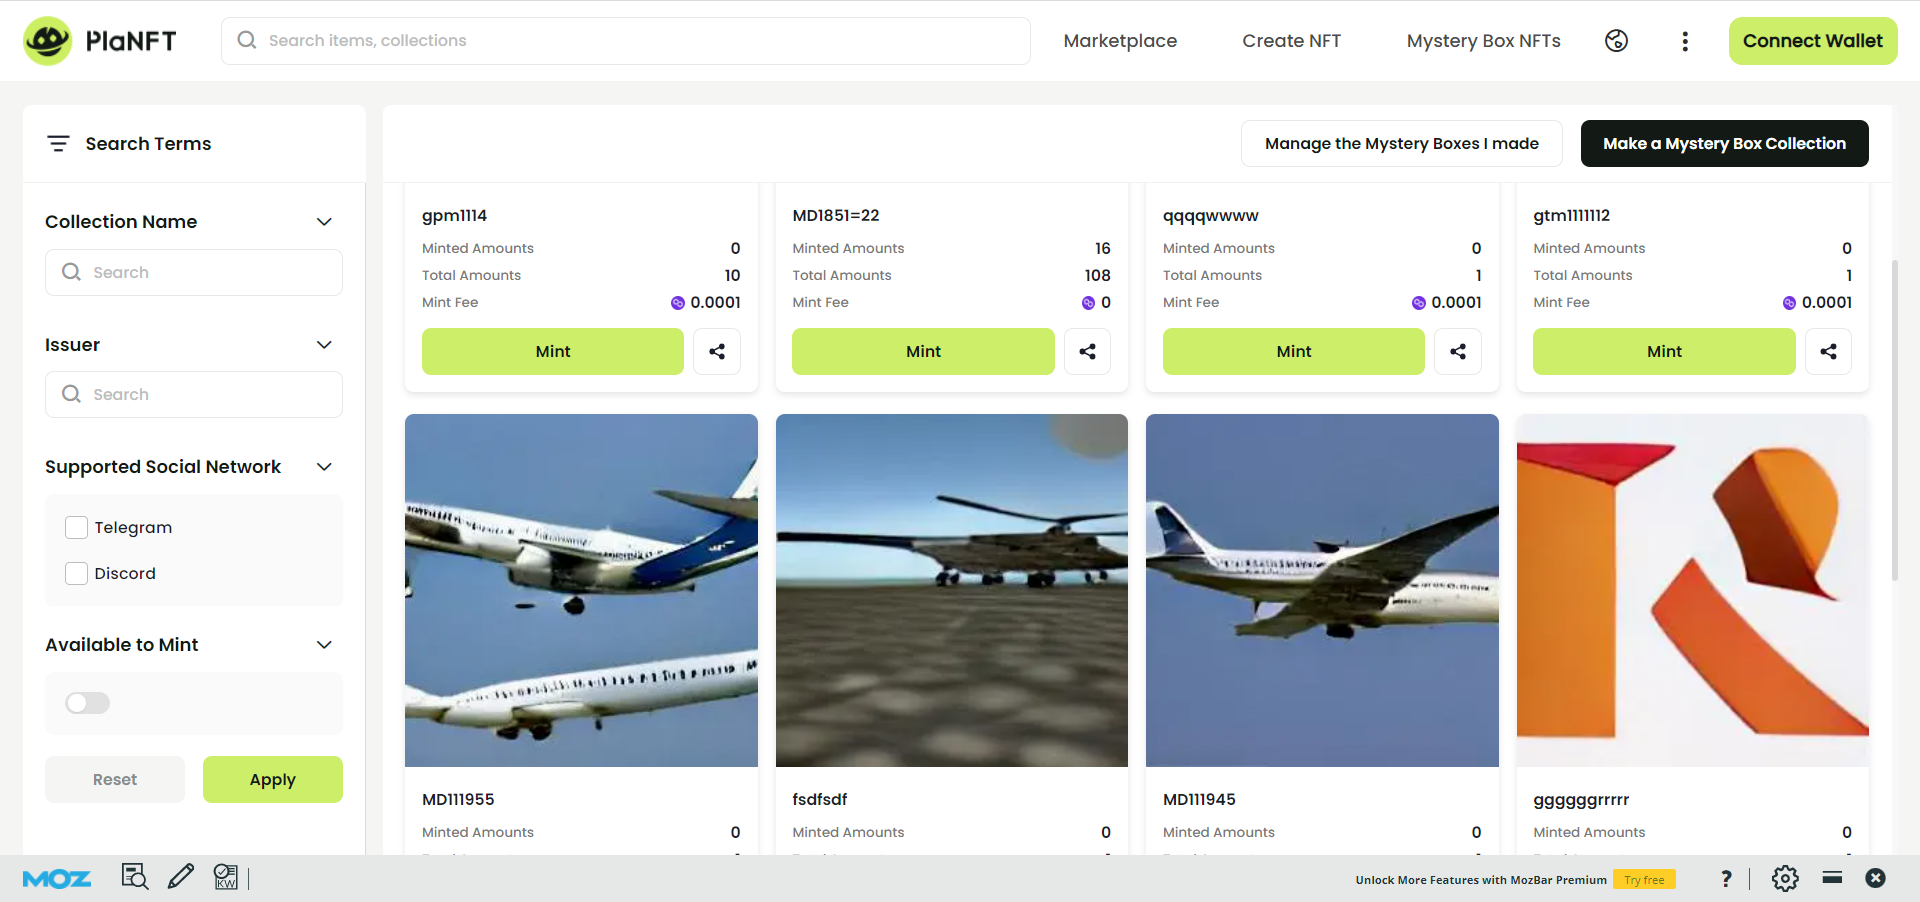Screen dimensions: 1920x902
Task: Collapse the Available to Mint section
Action: click(324, 645)
